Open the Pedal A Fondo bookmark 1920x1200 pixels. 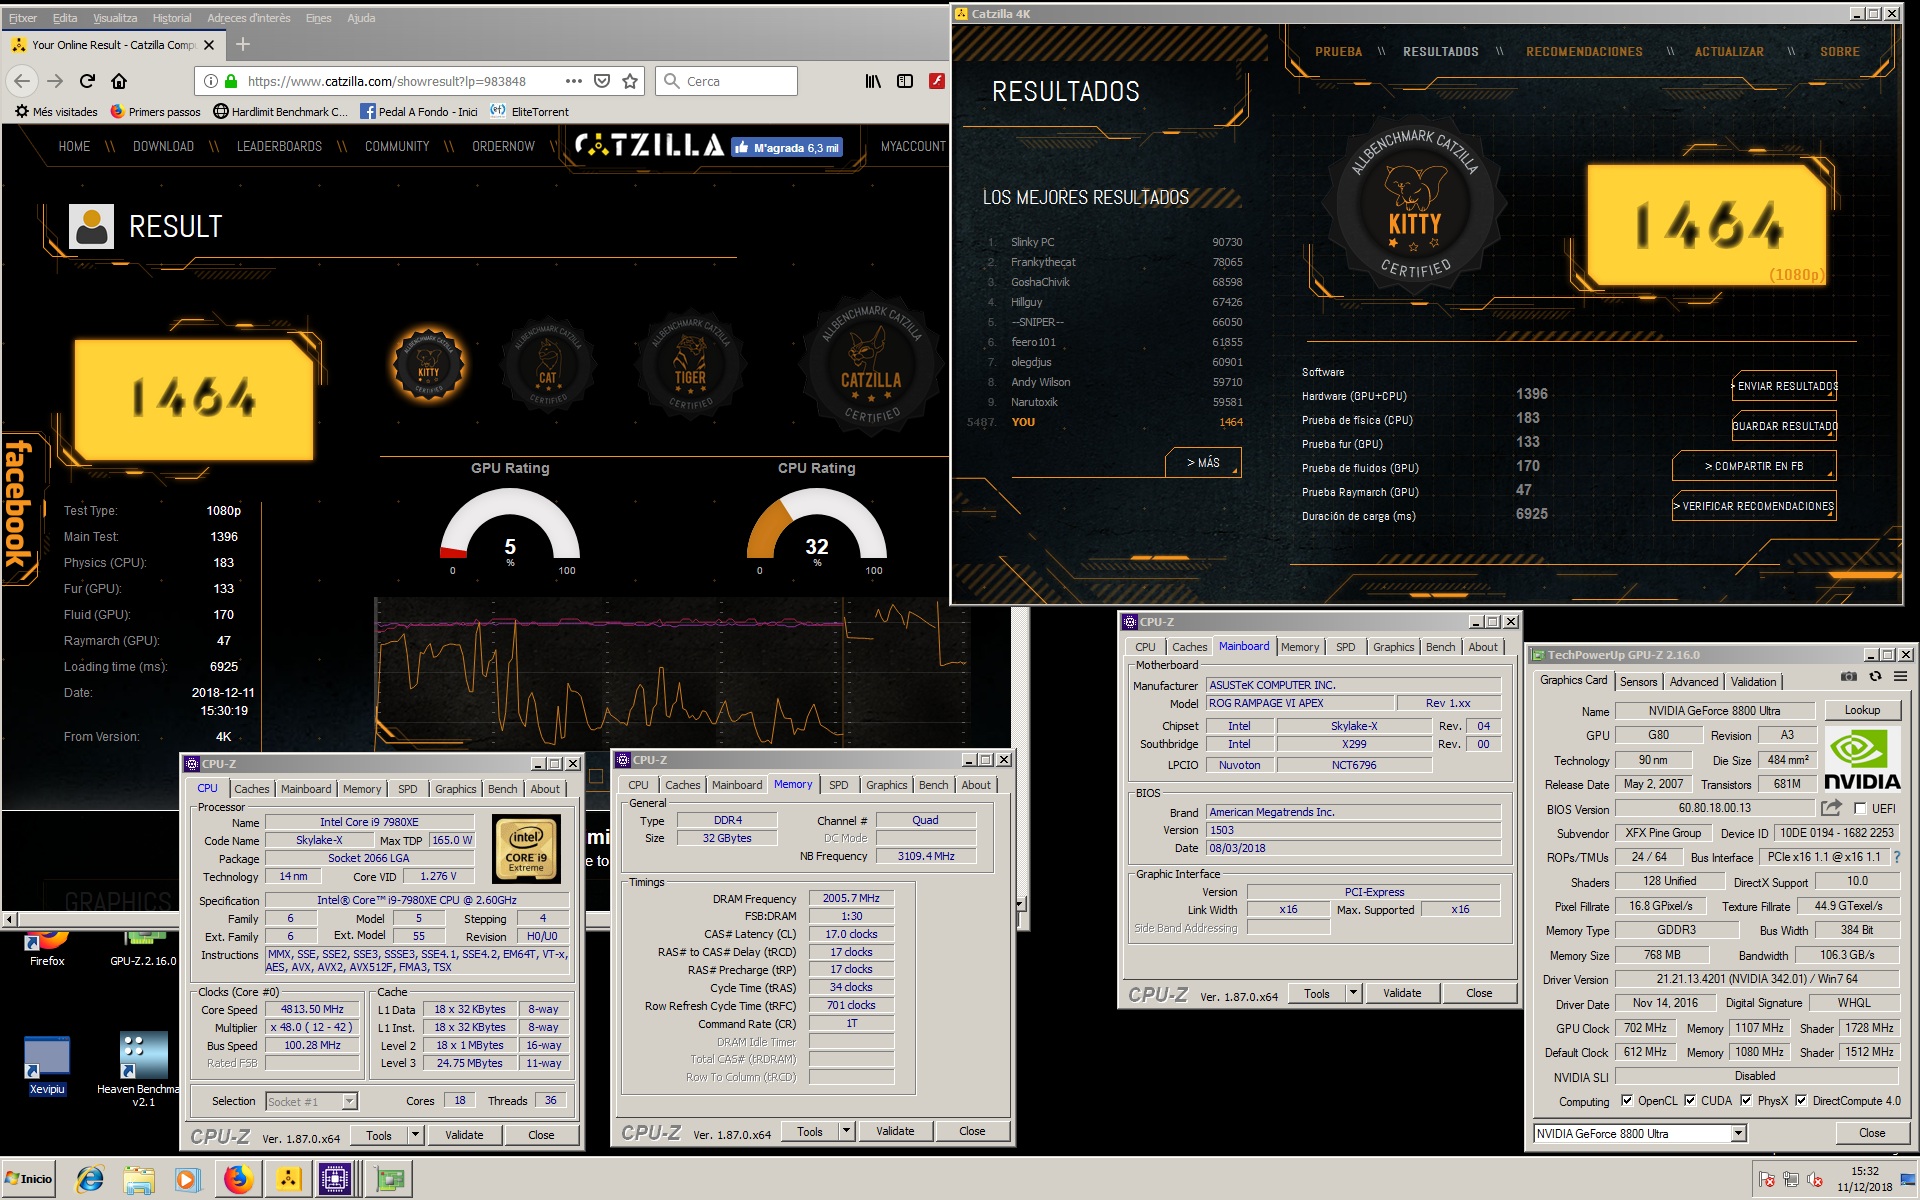[418, 111]
